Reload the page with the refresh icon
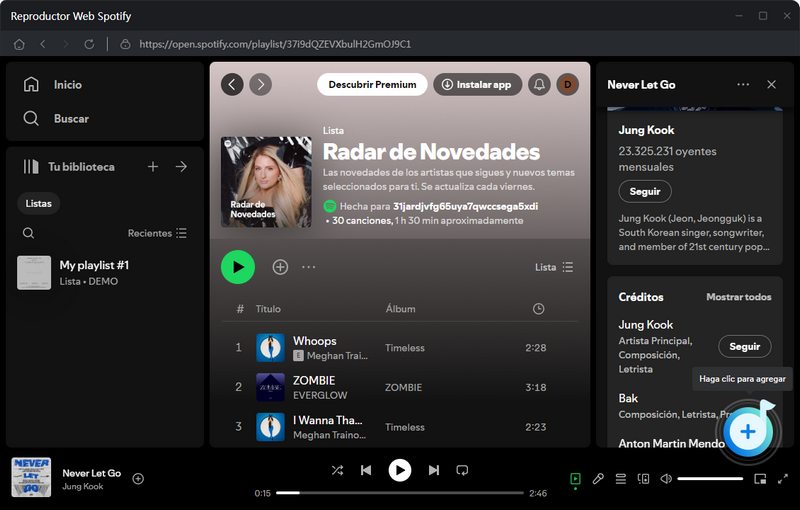800x510 pixels. pos(89,44)
